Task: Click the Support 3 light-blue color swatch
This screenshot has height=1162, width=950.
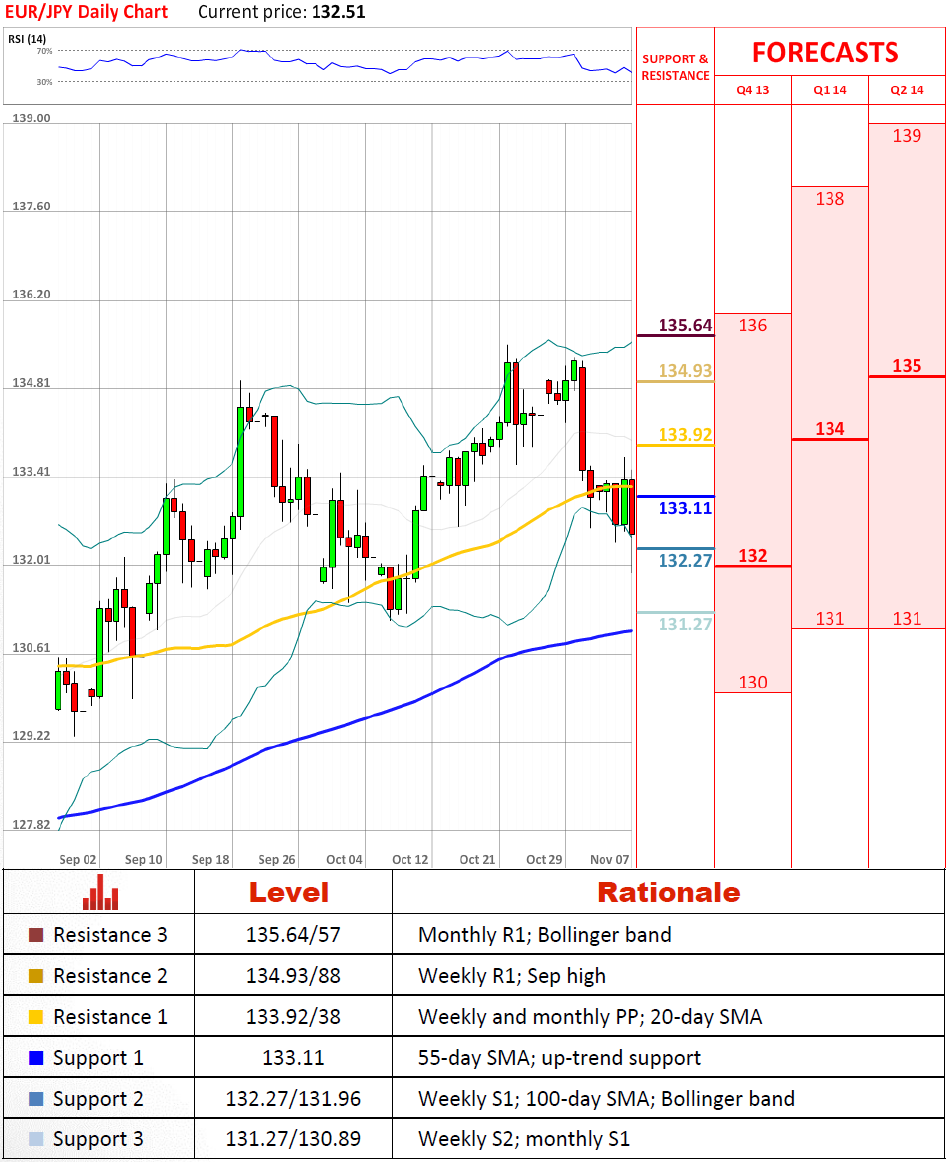Action: pos(36,1139)
